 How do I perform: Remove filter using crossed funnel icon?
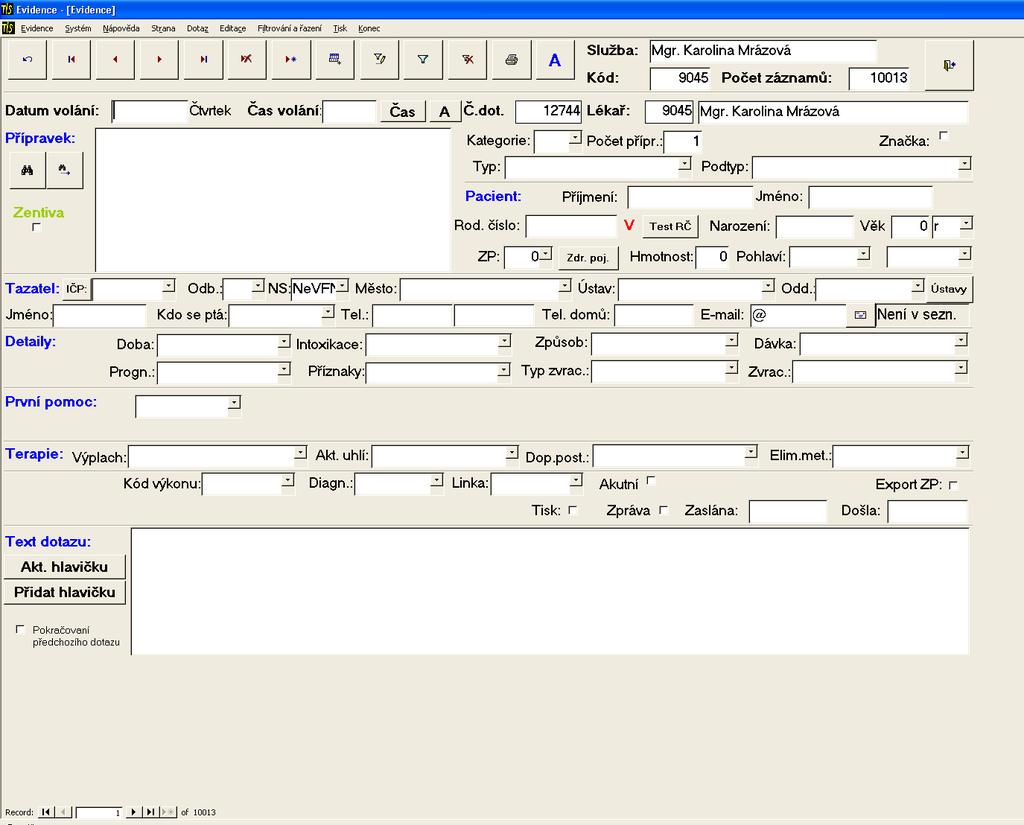click(468, 59)
